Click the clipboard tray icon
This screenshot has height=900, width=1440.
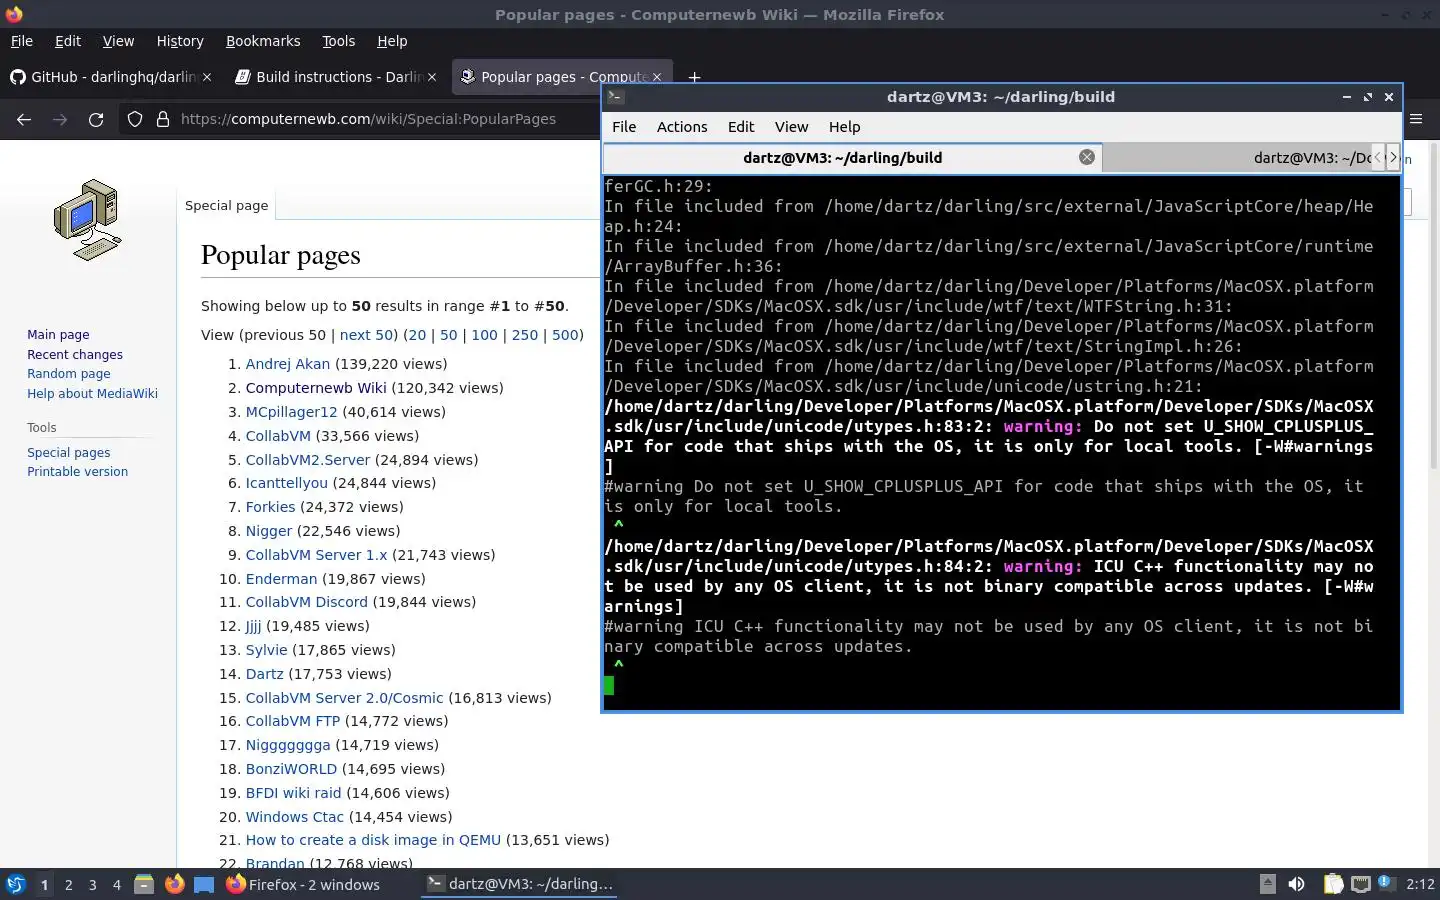[x=1333, y=884]
